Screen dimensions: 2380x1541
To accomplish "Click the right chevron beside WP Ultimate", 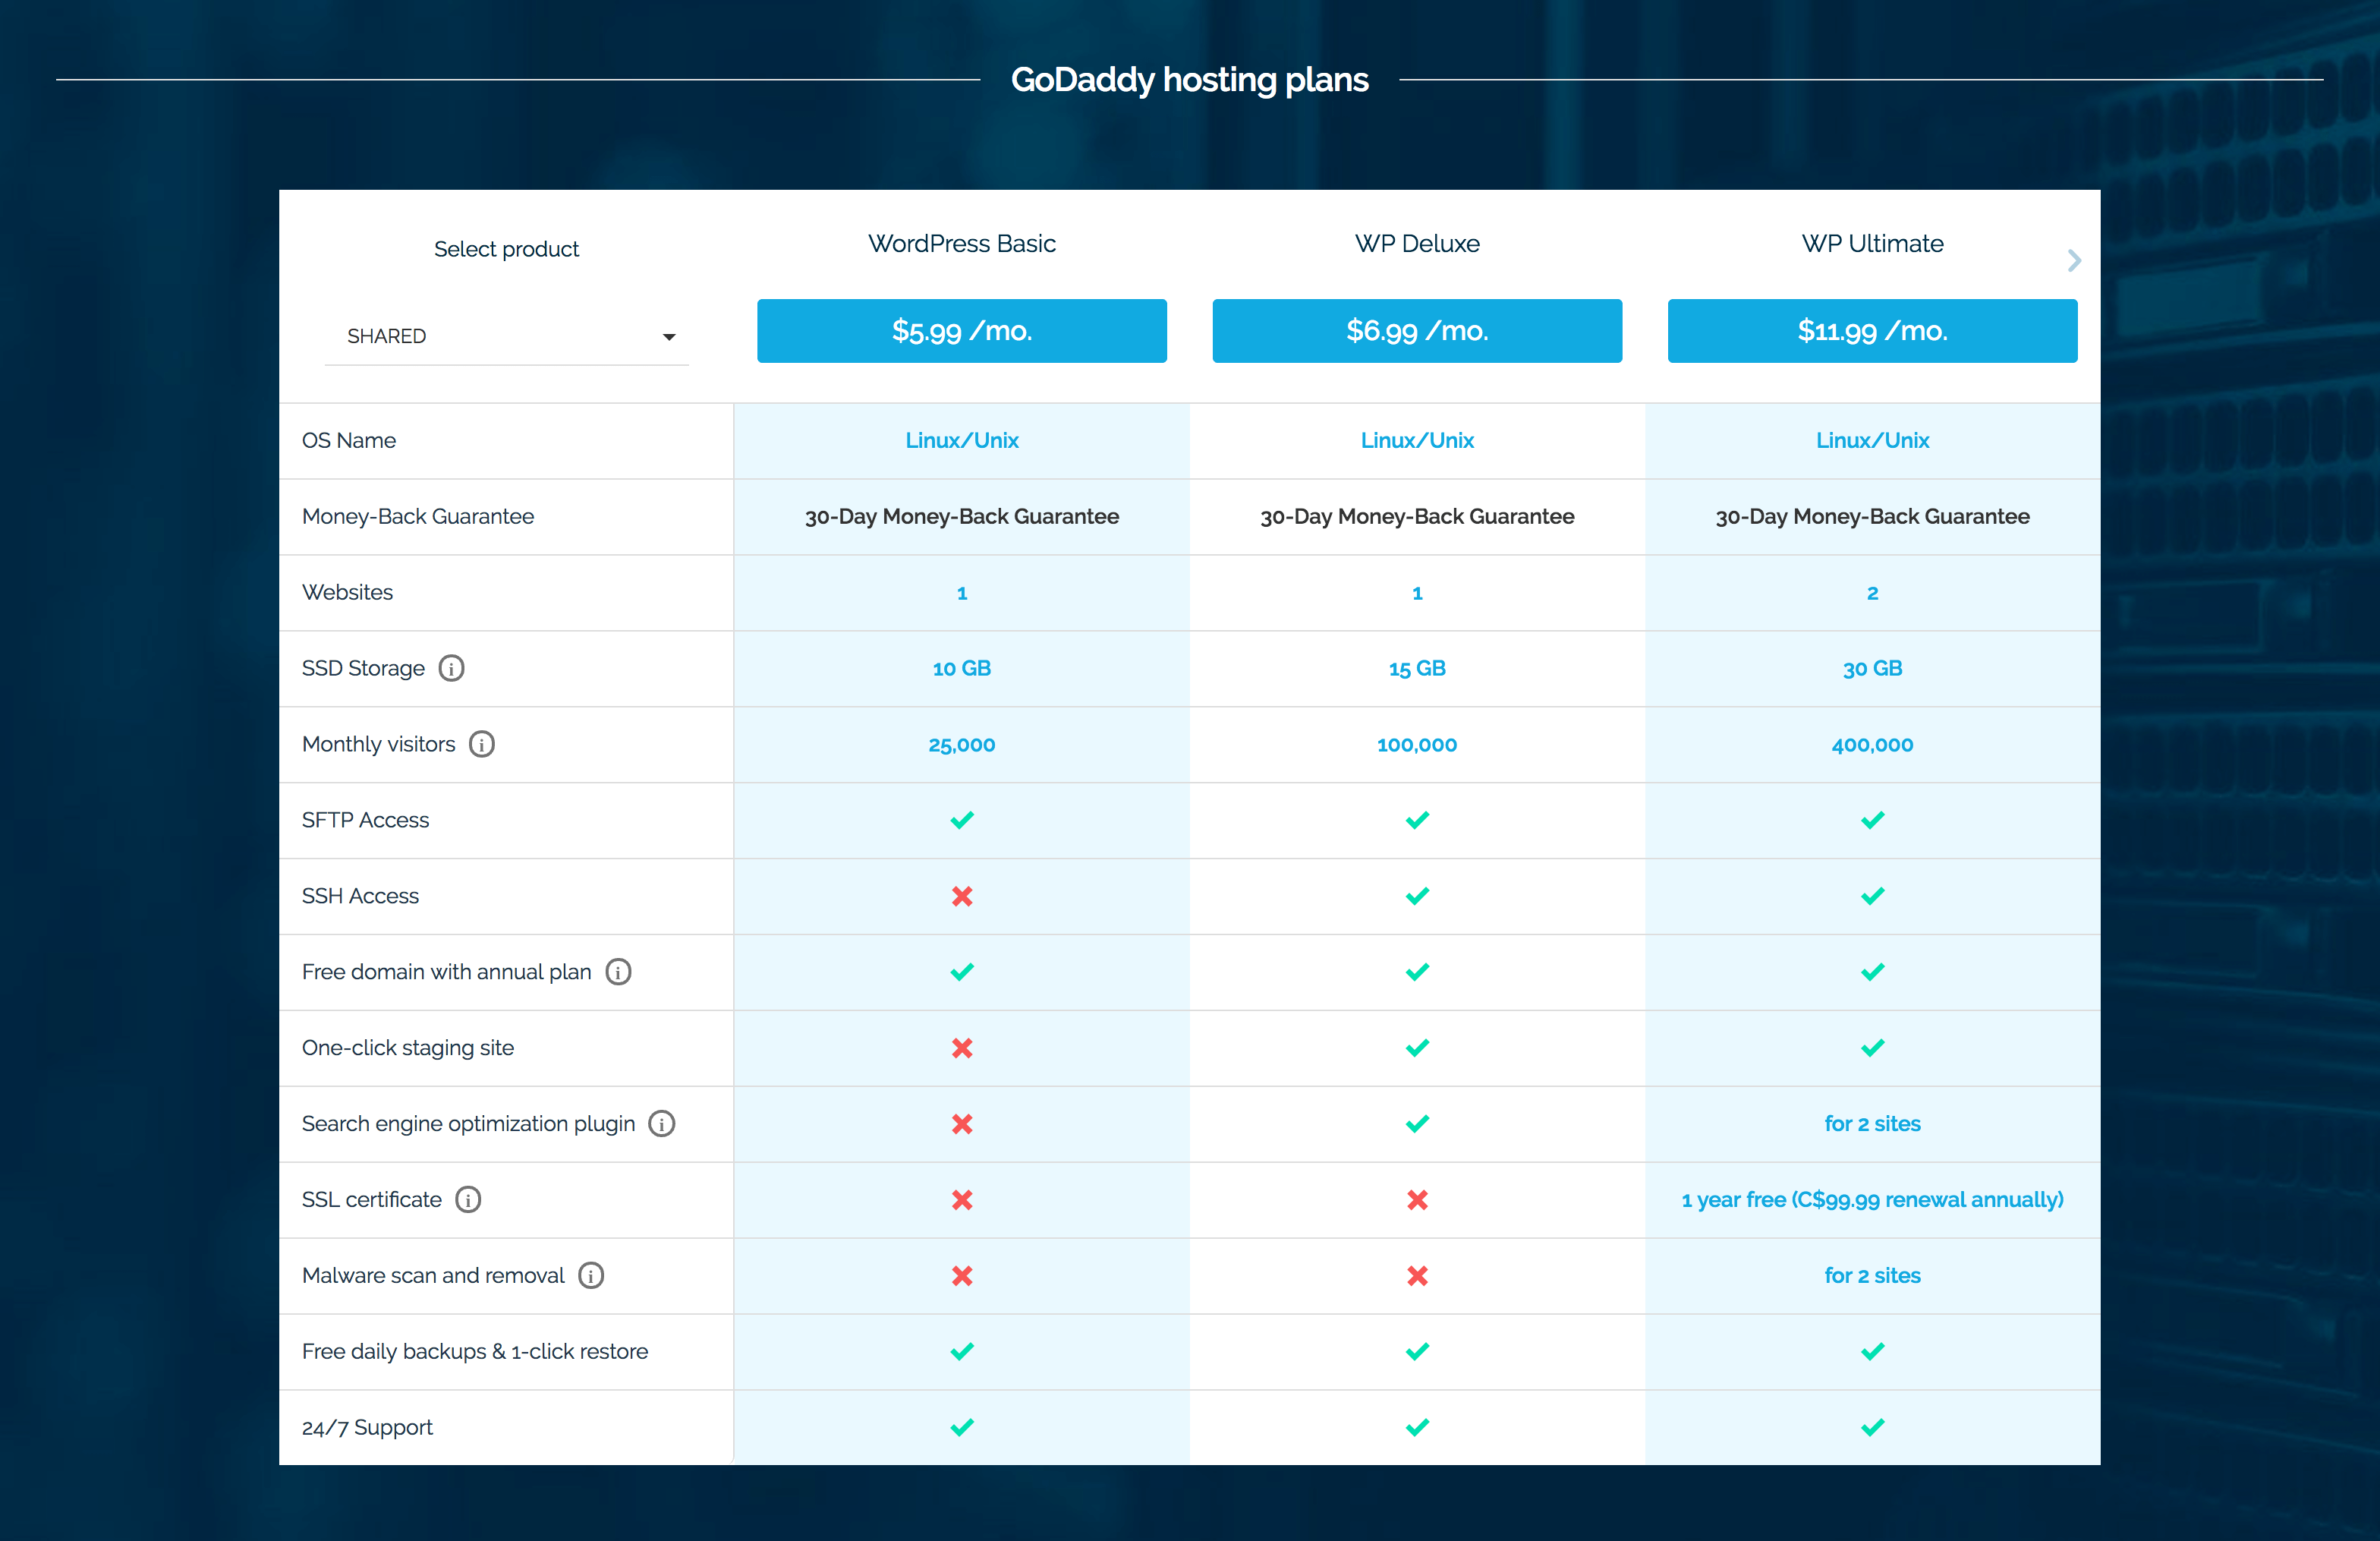I will pyautogui.click(x=2074, y=261).
